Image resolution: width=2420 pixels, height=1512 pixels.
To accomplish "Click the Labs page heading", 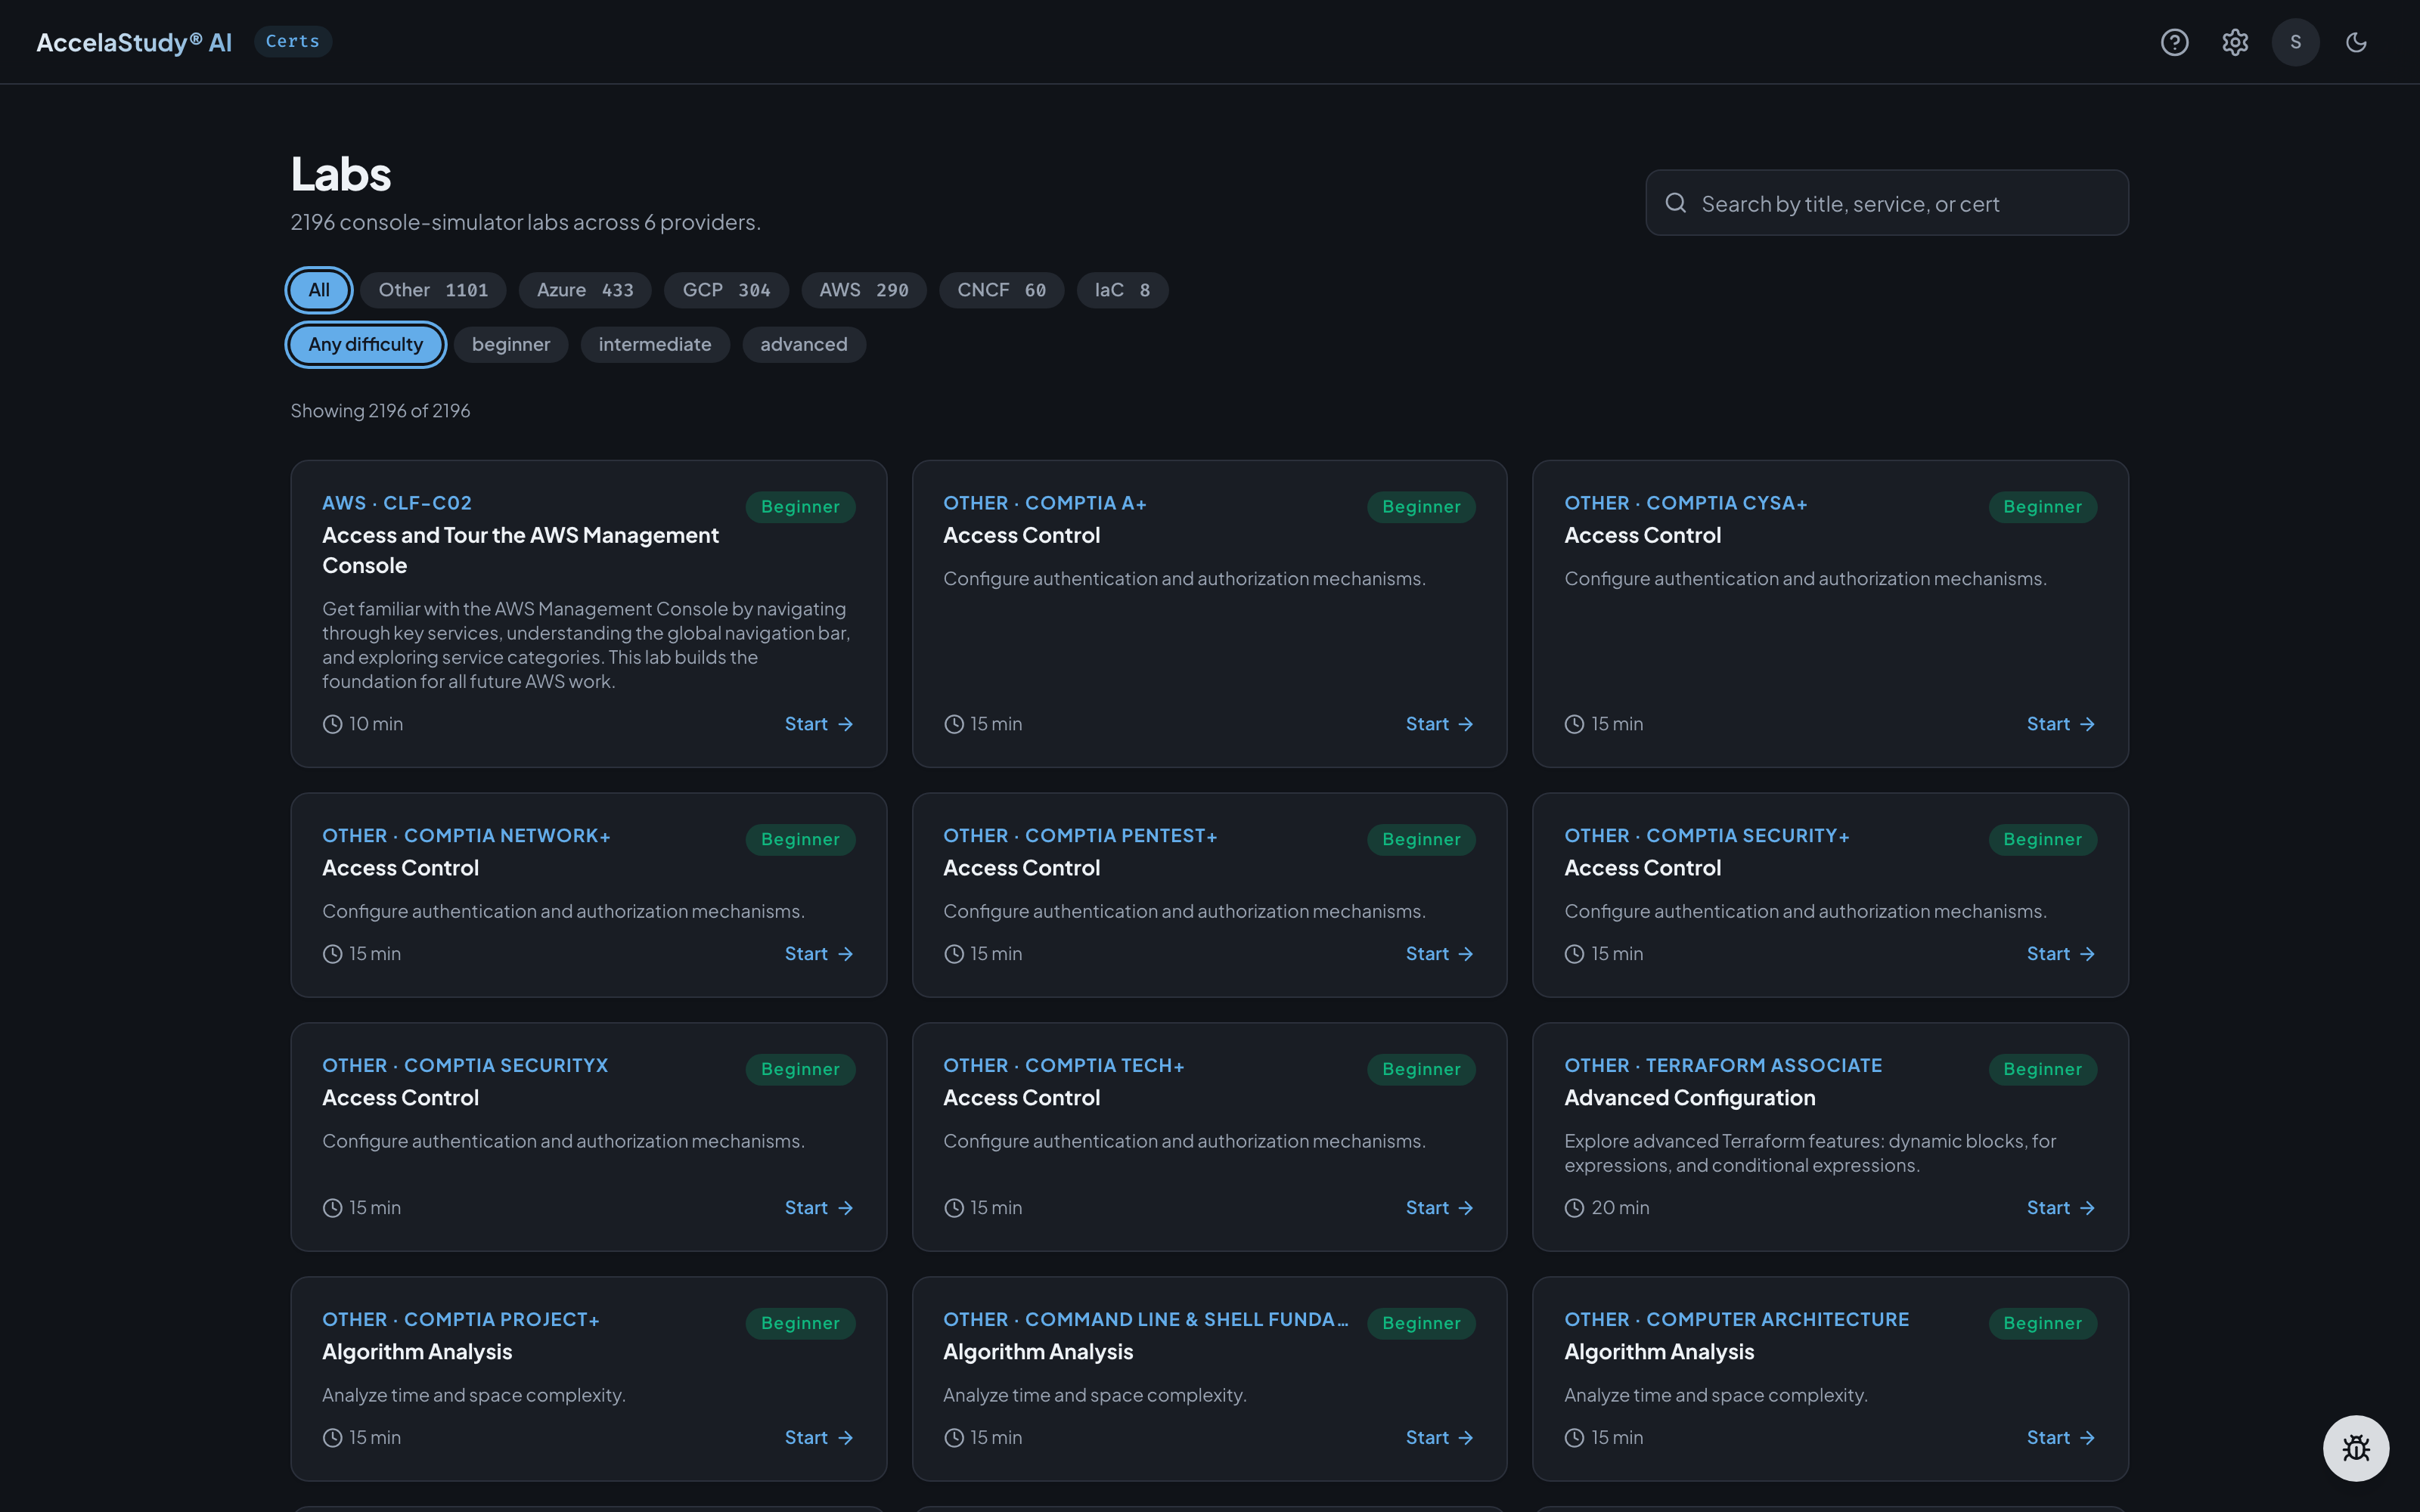I will tap(341, 174).
